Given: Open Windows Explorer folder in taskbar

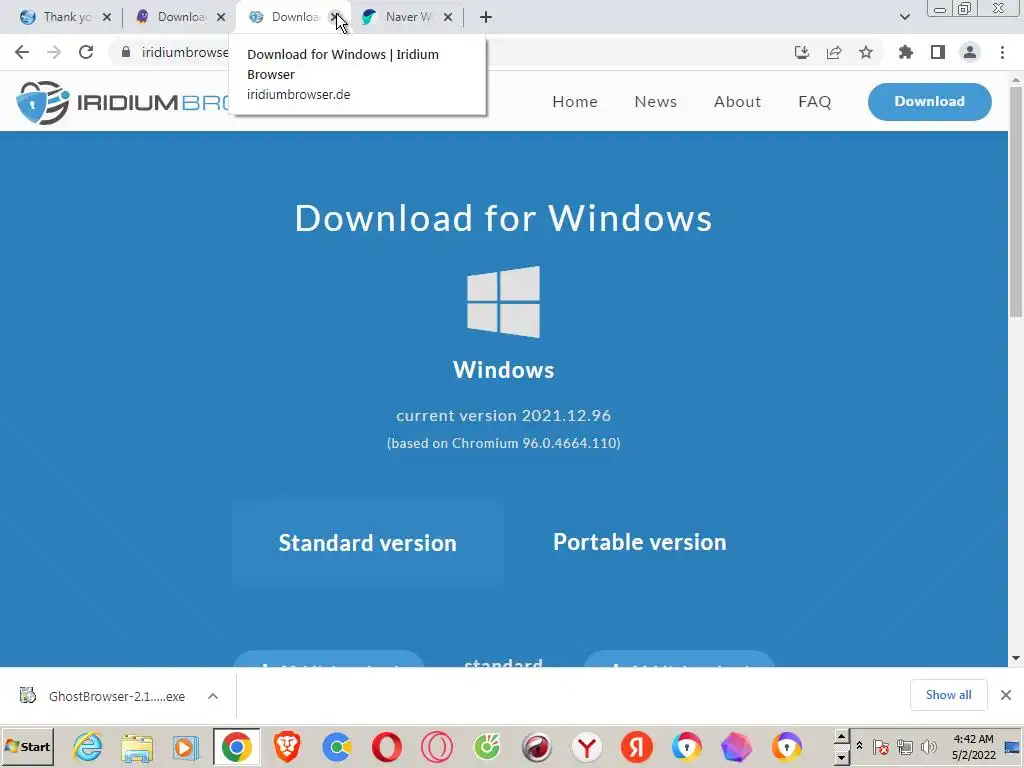Looking at the screenshot, I should [136, 746].
